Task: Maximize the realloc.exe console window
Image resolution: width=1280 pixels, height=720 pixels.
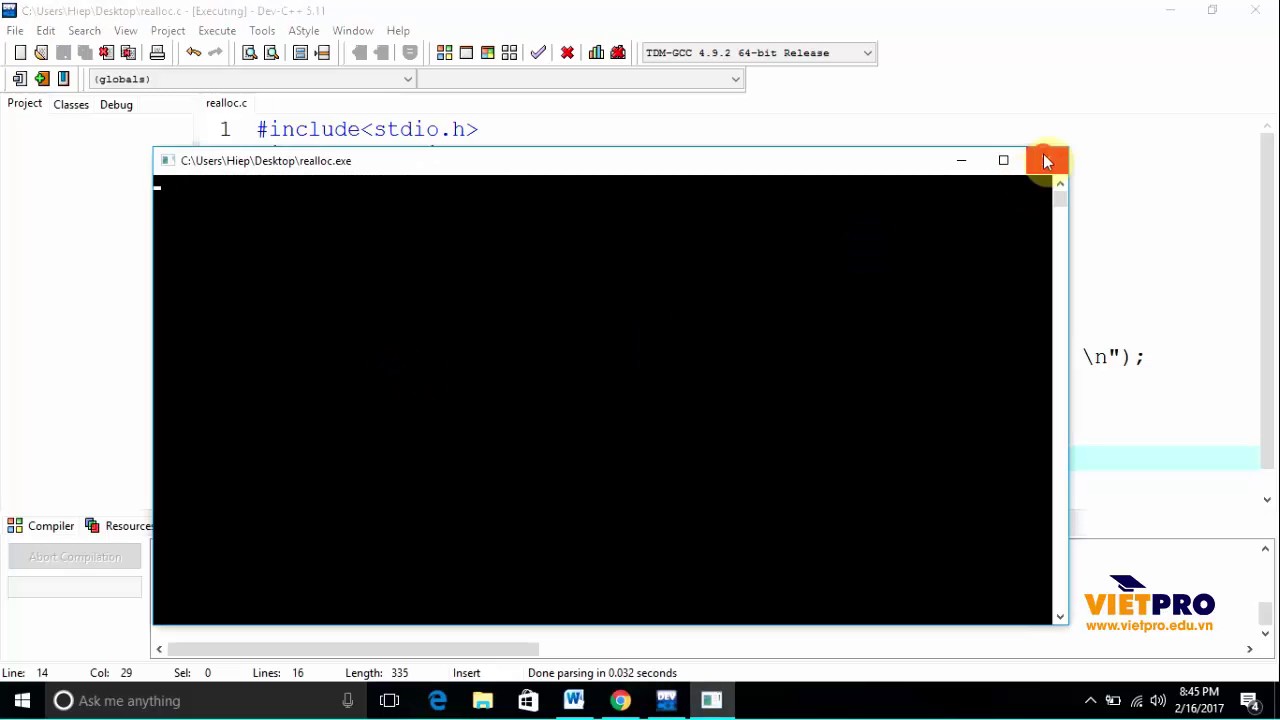Action: 1004,160
